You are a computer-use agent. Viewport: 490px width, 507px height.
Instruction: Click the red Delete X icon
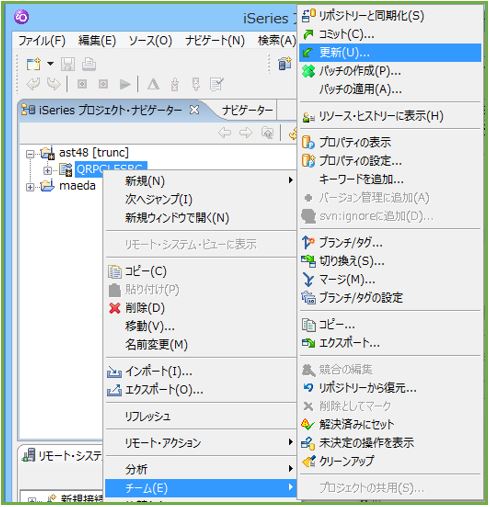[115, 308]
